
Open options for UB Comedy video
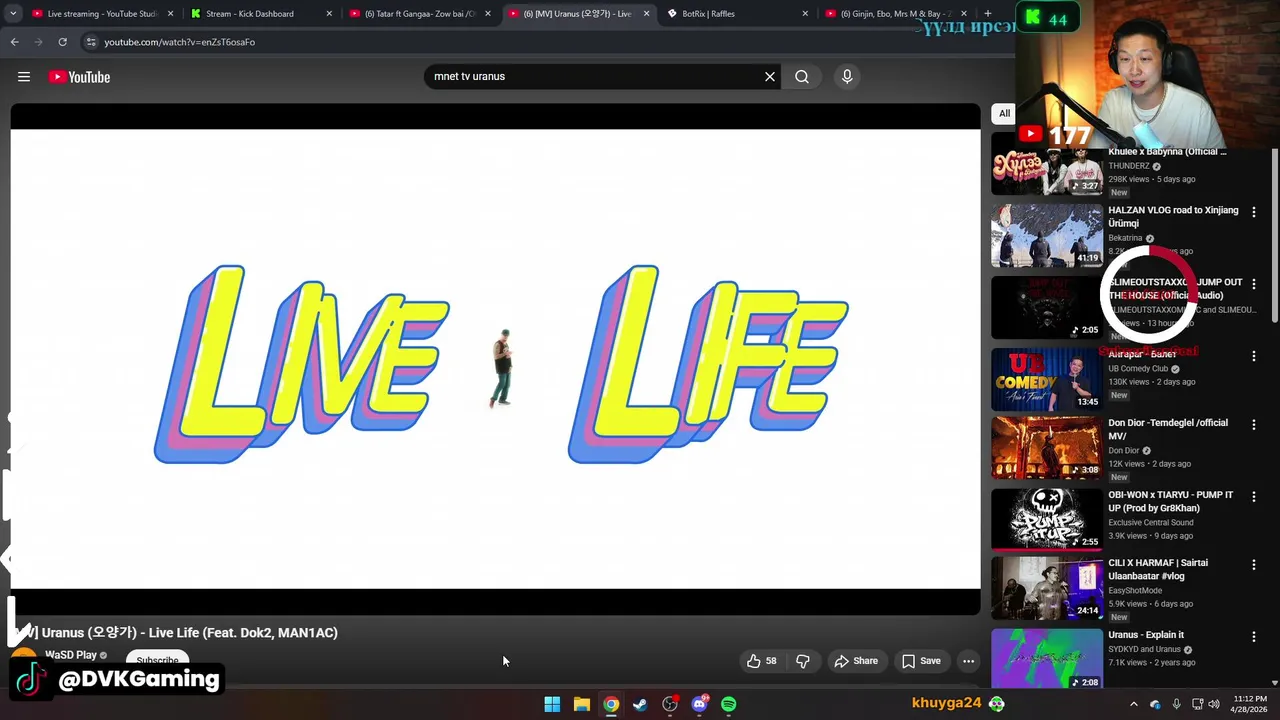(x=1254, y=356)
